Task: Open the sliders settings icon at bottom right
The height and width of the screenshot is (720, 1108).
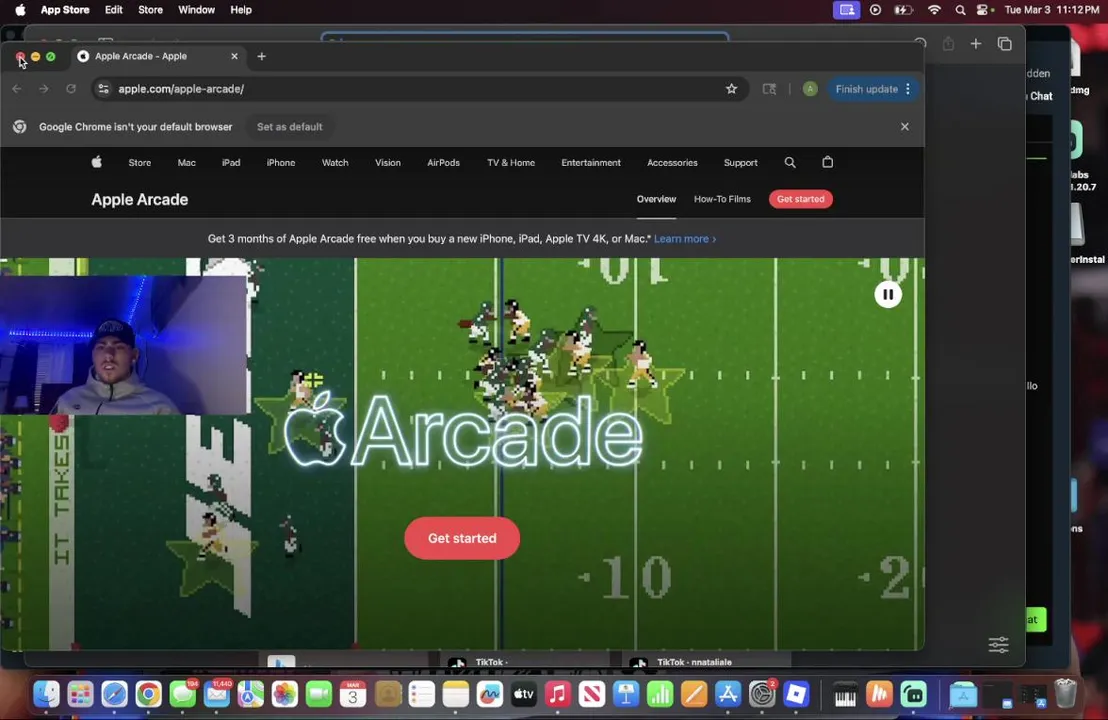Action: [x=998, y=644]
